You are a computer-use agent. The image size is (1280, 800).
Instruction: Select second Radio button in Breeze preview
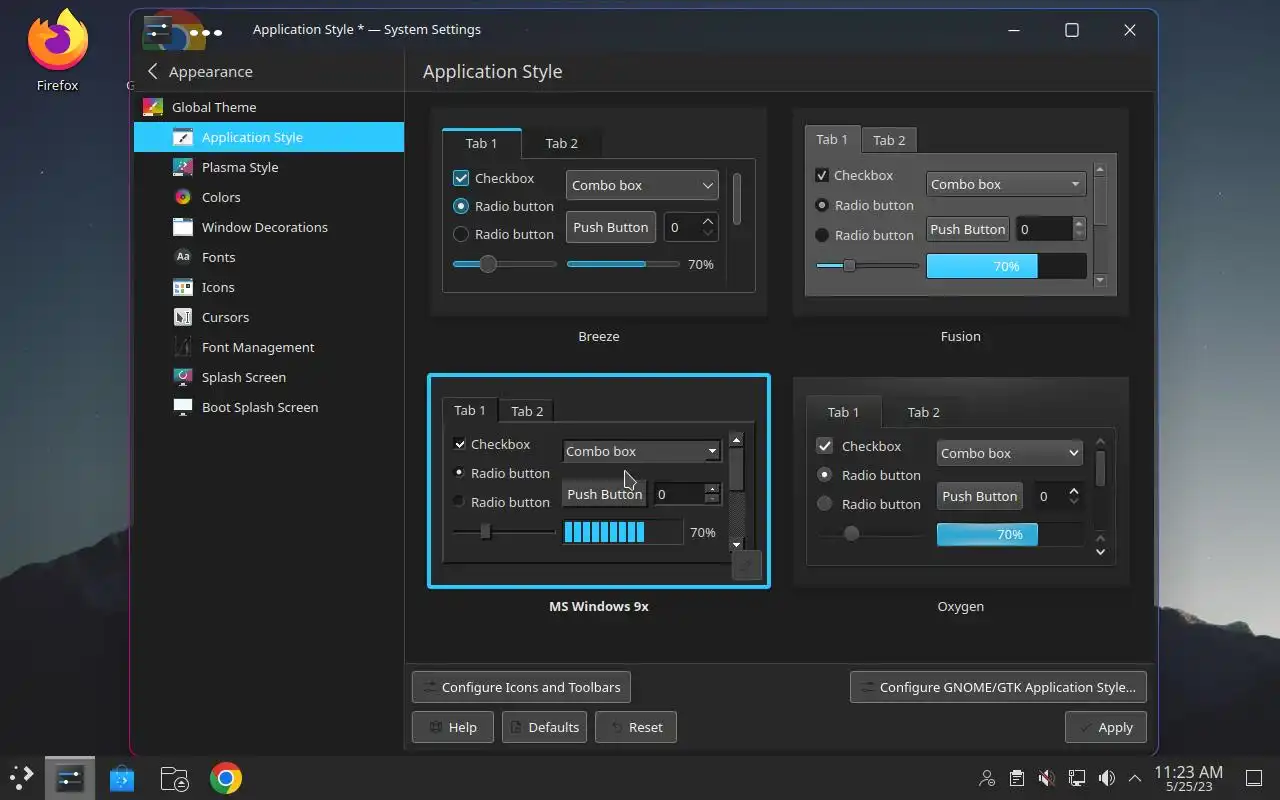pos(461,234)
